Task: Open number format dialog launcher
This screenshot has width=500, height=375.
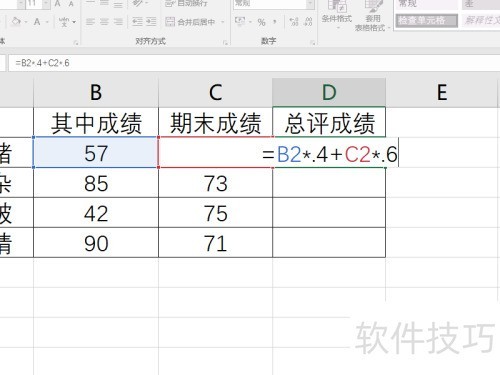Action: click(313, 42)
